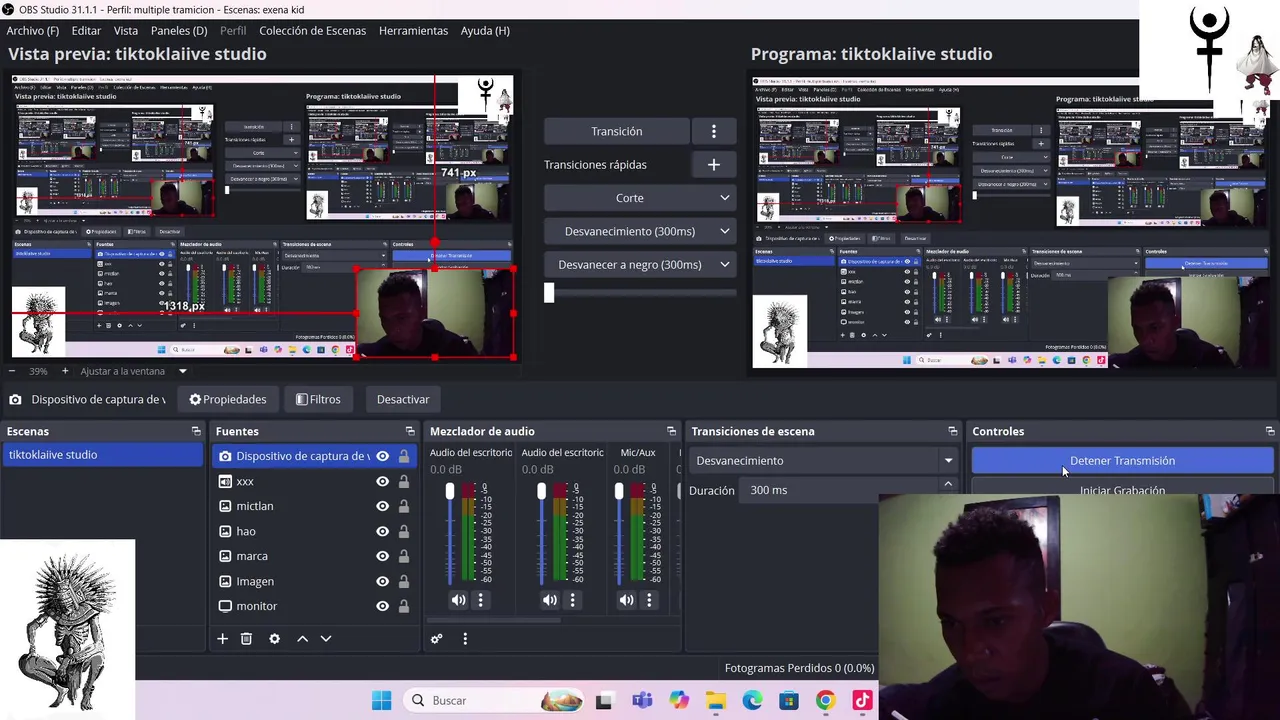Viewport: 1280px width, 720px height.
Task: Click the Desactivar button
Action: pyautogui.click(x=403, y=399)
